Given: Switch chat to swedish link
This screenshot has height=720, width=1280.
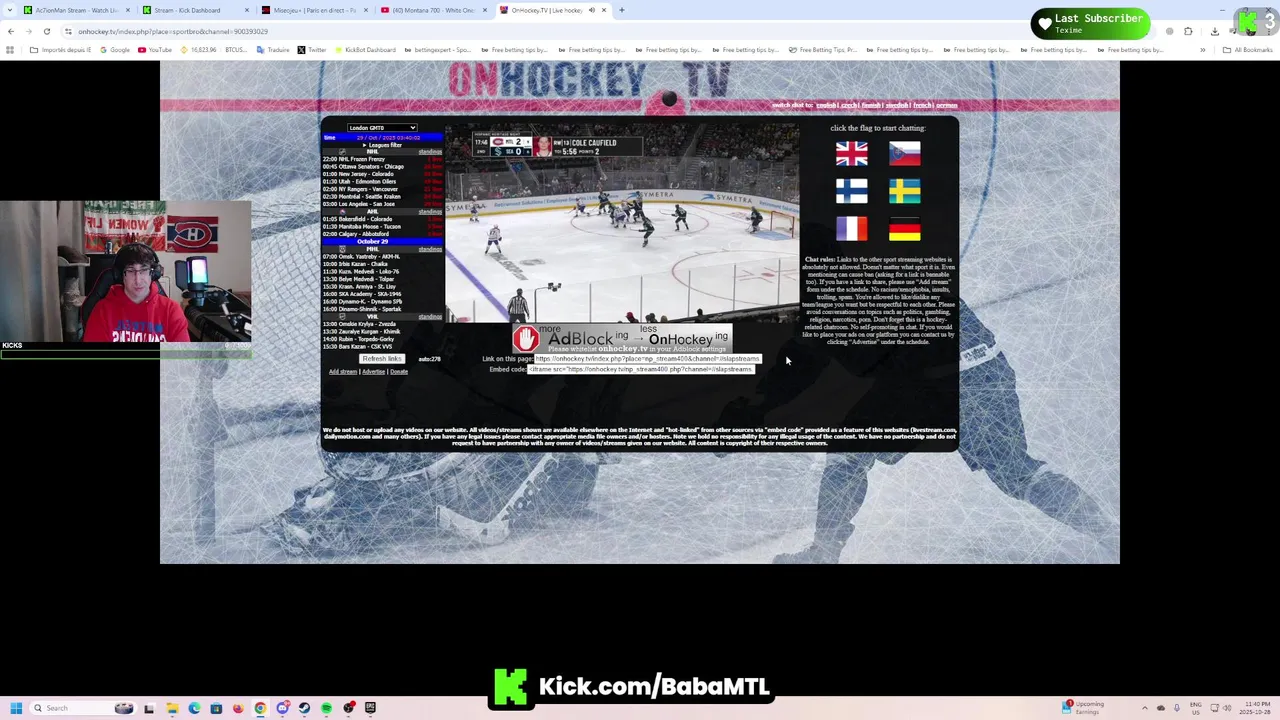Looking at the screenshot, I should click(897, 105).
